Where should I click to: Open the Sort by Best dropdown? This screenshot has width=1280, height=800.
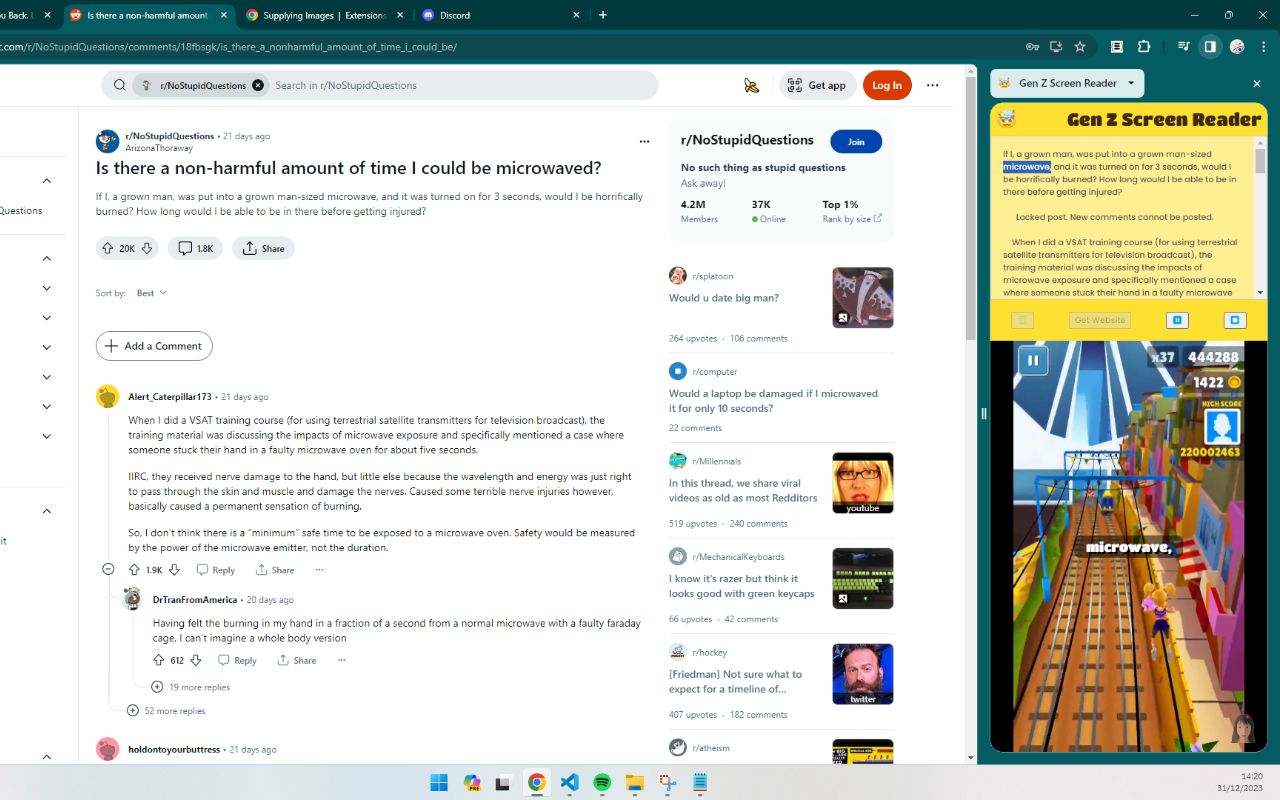coord(152,293)
